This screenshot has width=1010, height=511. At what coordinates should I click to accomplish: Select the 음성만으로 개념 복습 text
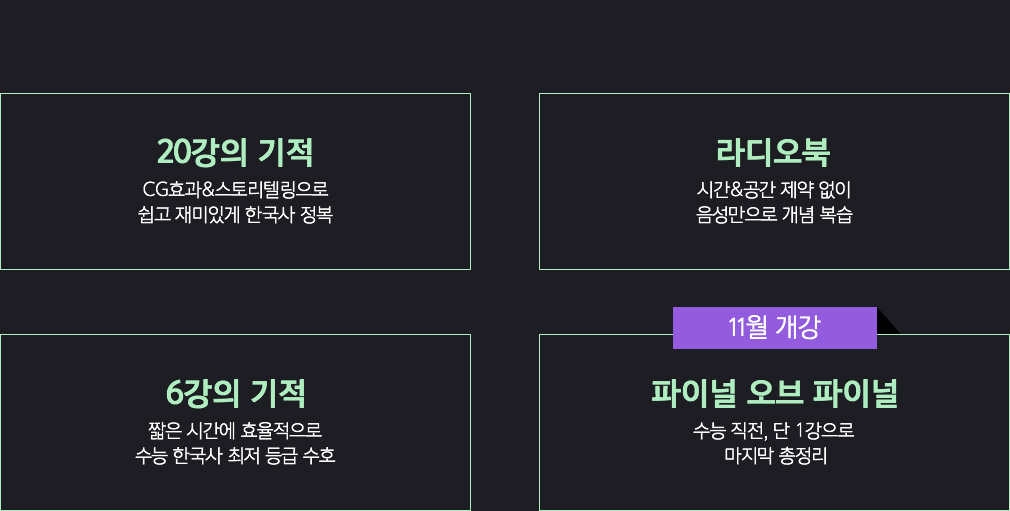pyautogui.click(x=774, y=215)
